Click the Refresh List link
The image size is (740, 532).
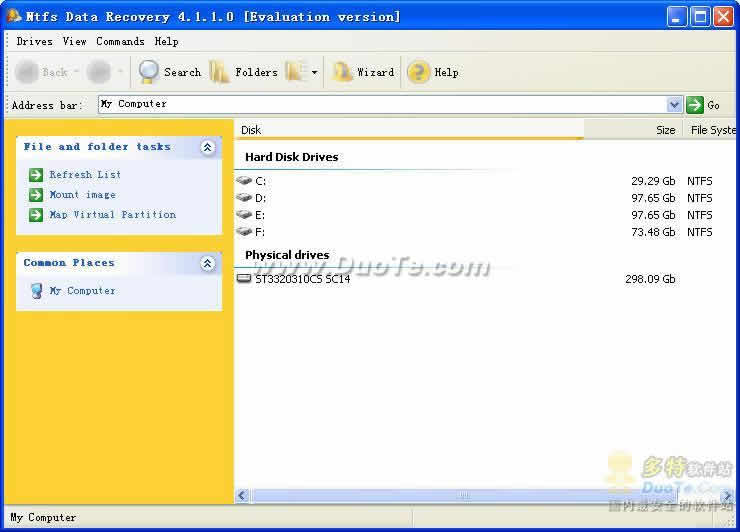point(85,175)
